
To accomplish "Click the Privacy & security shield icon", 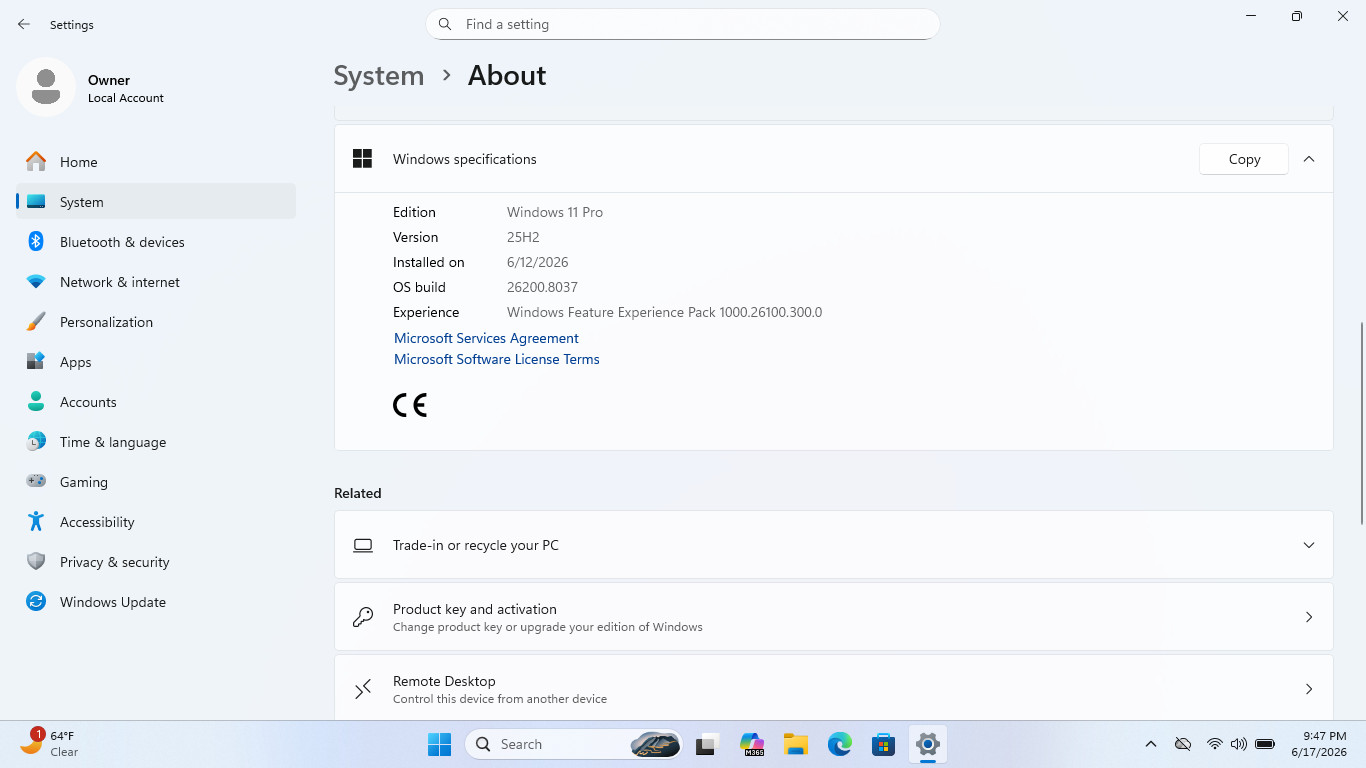I will 36,562.
